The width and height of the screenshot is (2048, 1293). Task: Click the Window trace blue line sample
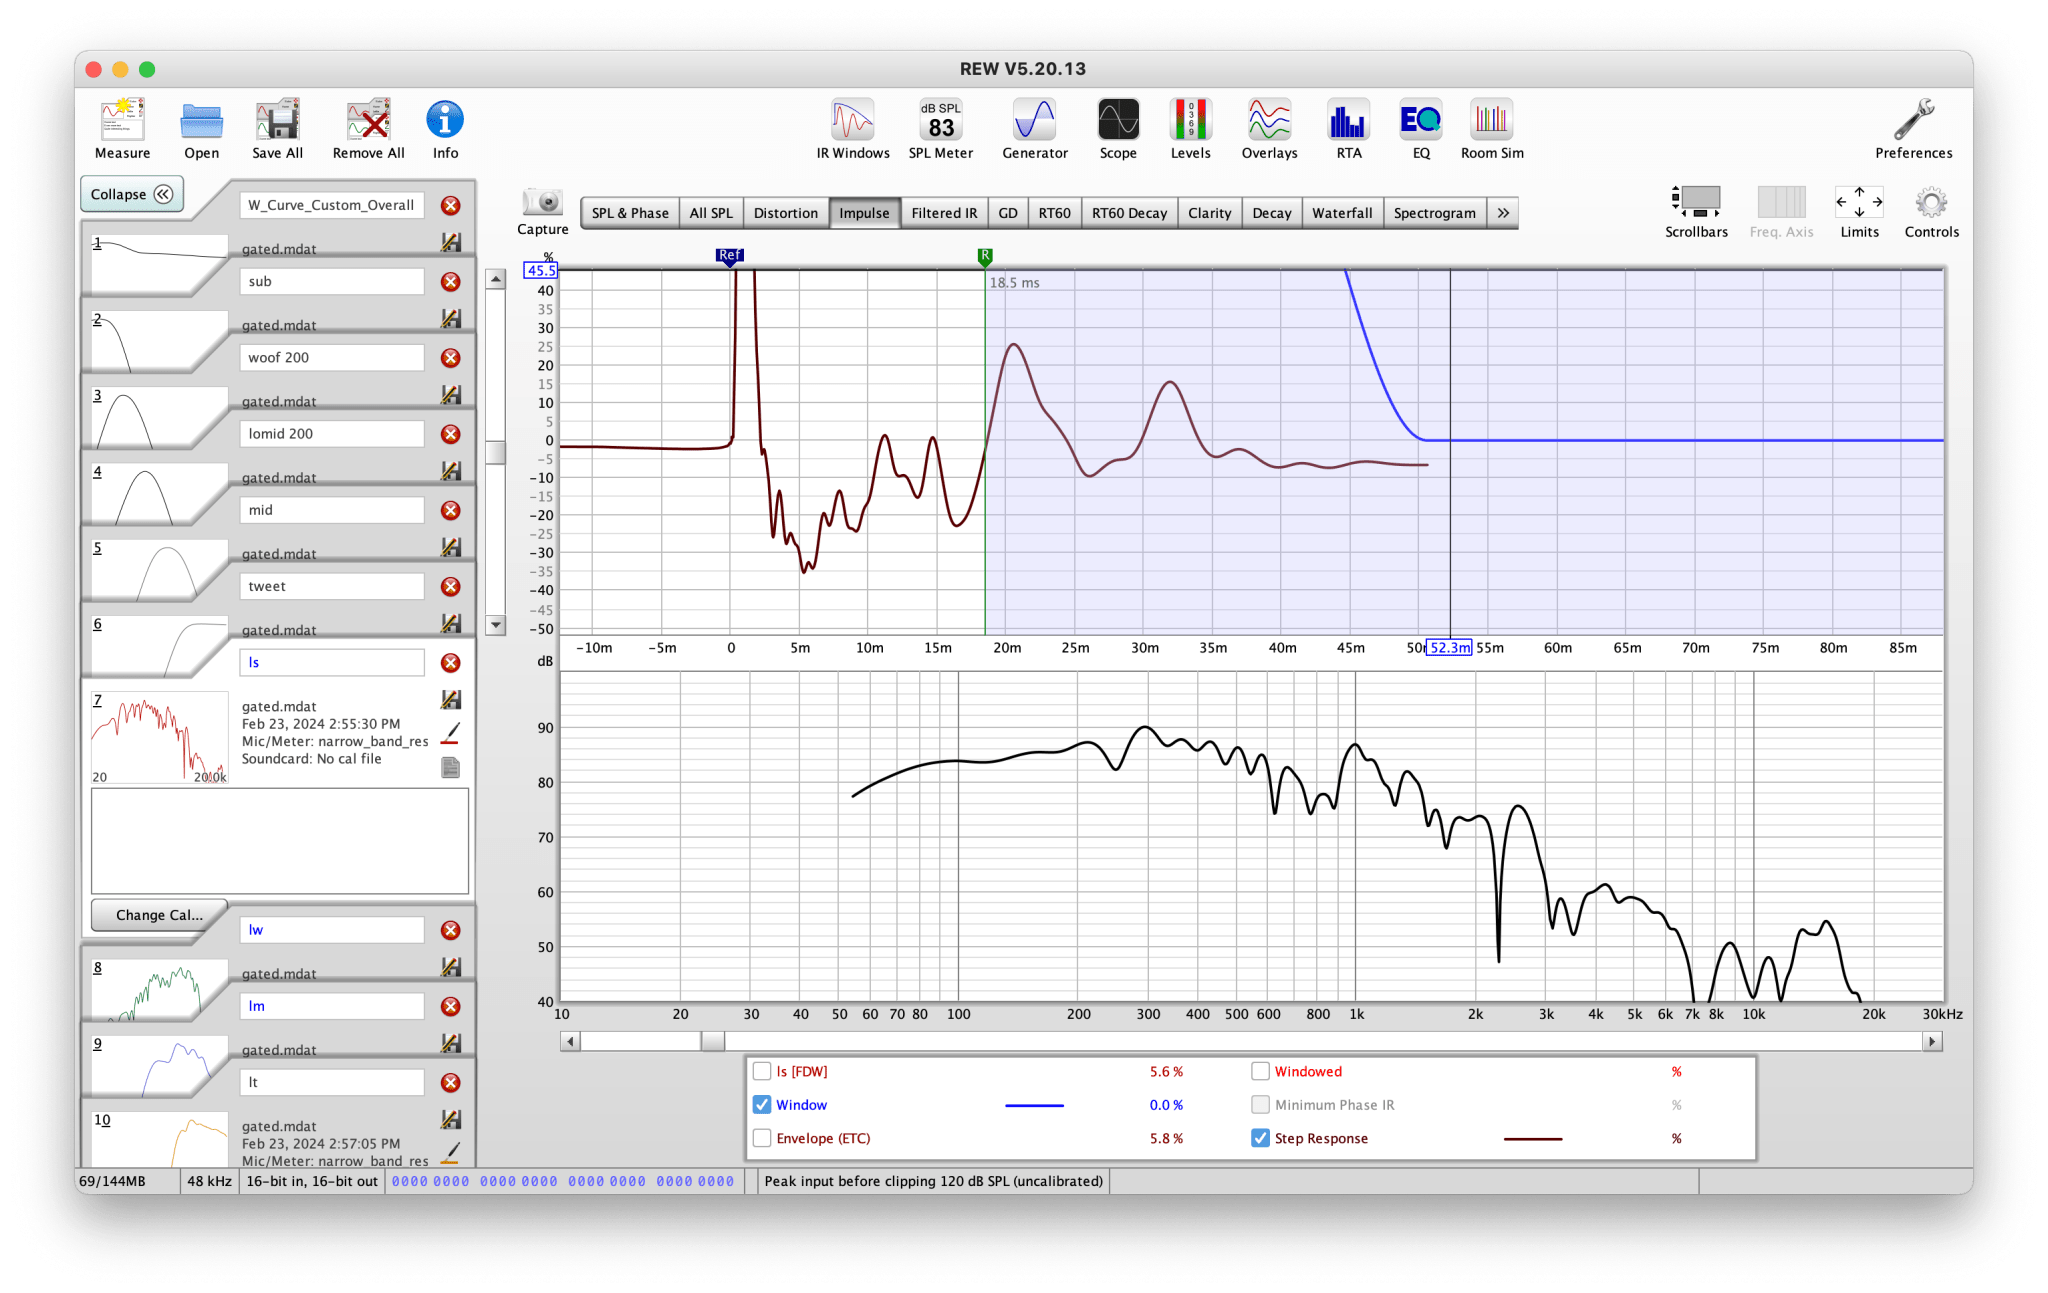[x=1034, y=1106]
